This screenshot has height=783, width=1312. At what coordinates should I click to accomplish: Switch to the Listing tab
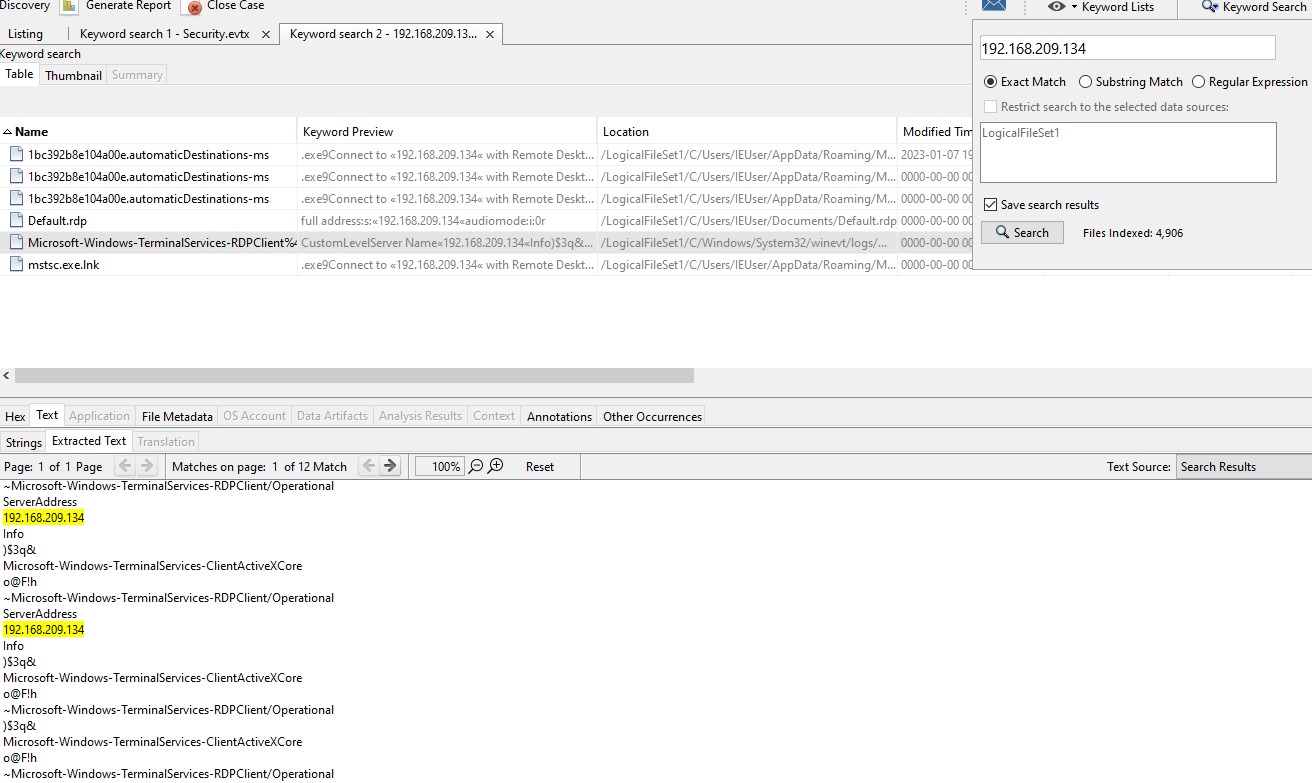click(x=26, y=34)
